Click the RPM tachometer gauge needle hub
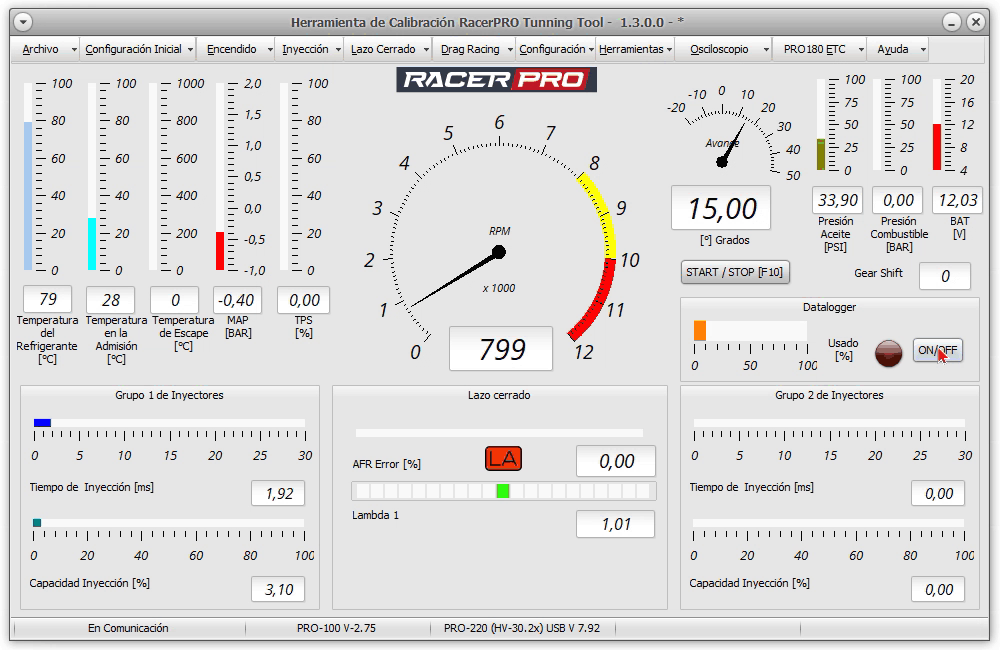 coord(499,252)
